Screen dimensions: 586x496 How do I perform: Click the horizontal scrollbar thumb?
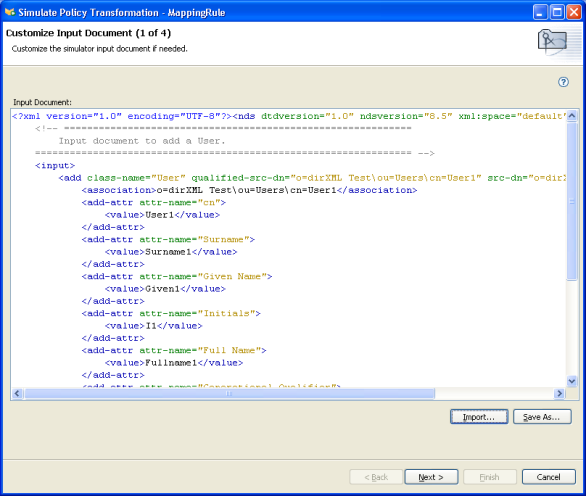coord(229,393)
